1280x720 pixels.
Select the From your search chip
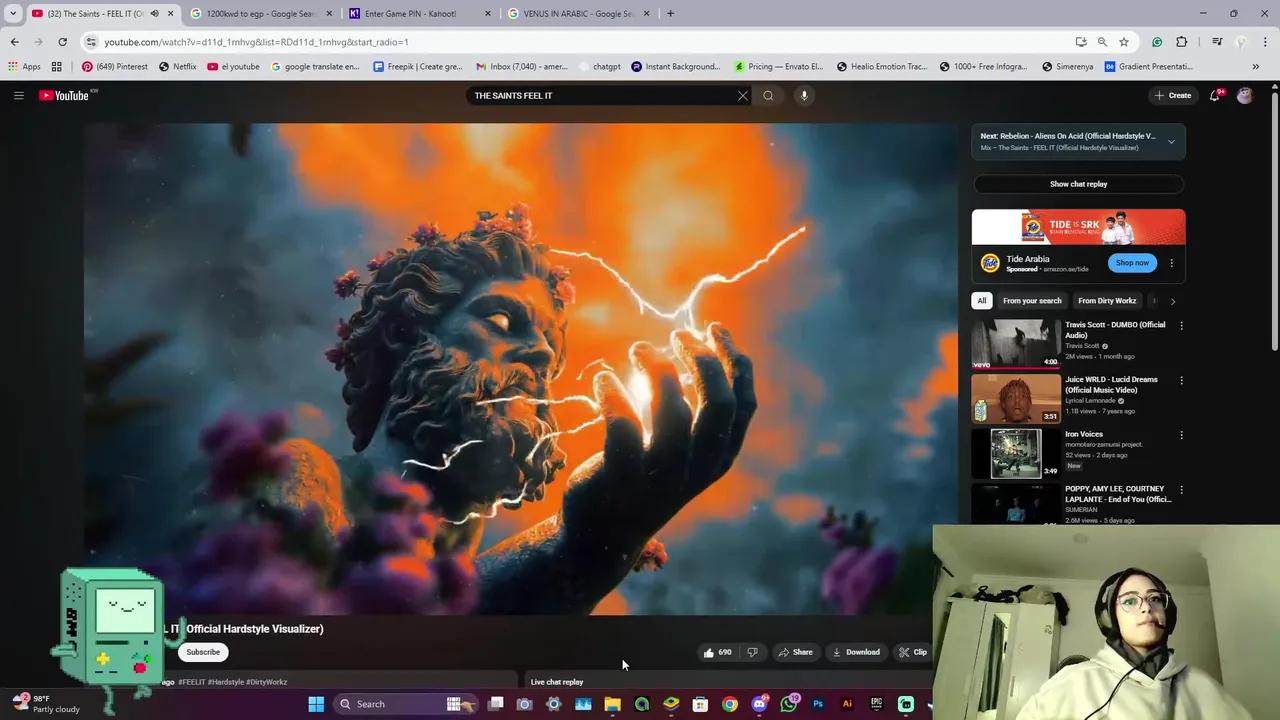coord(1032,300)
